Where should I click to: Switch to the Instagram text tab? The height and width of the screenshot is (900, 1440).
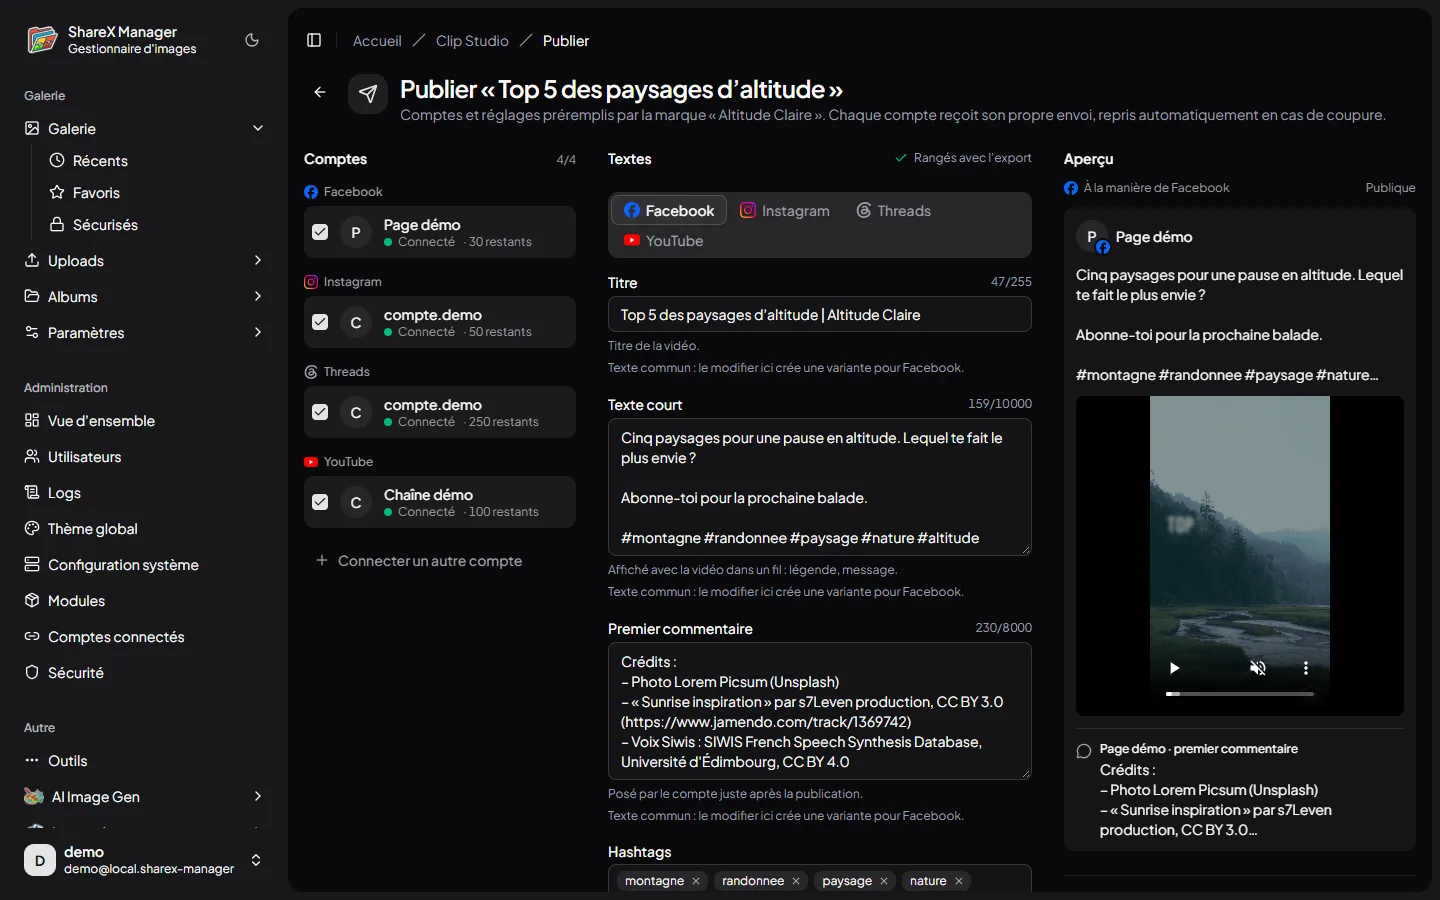[785, 211]
